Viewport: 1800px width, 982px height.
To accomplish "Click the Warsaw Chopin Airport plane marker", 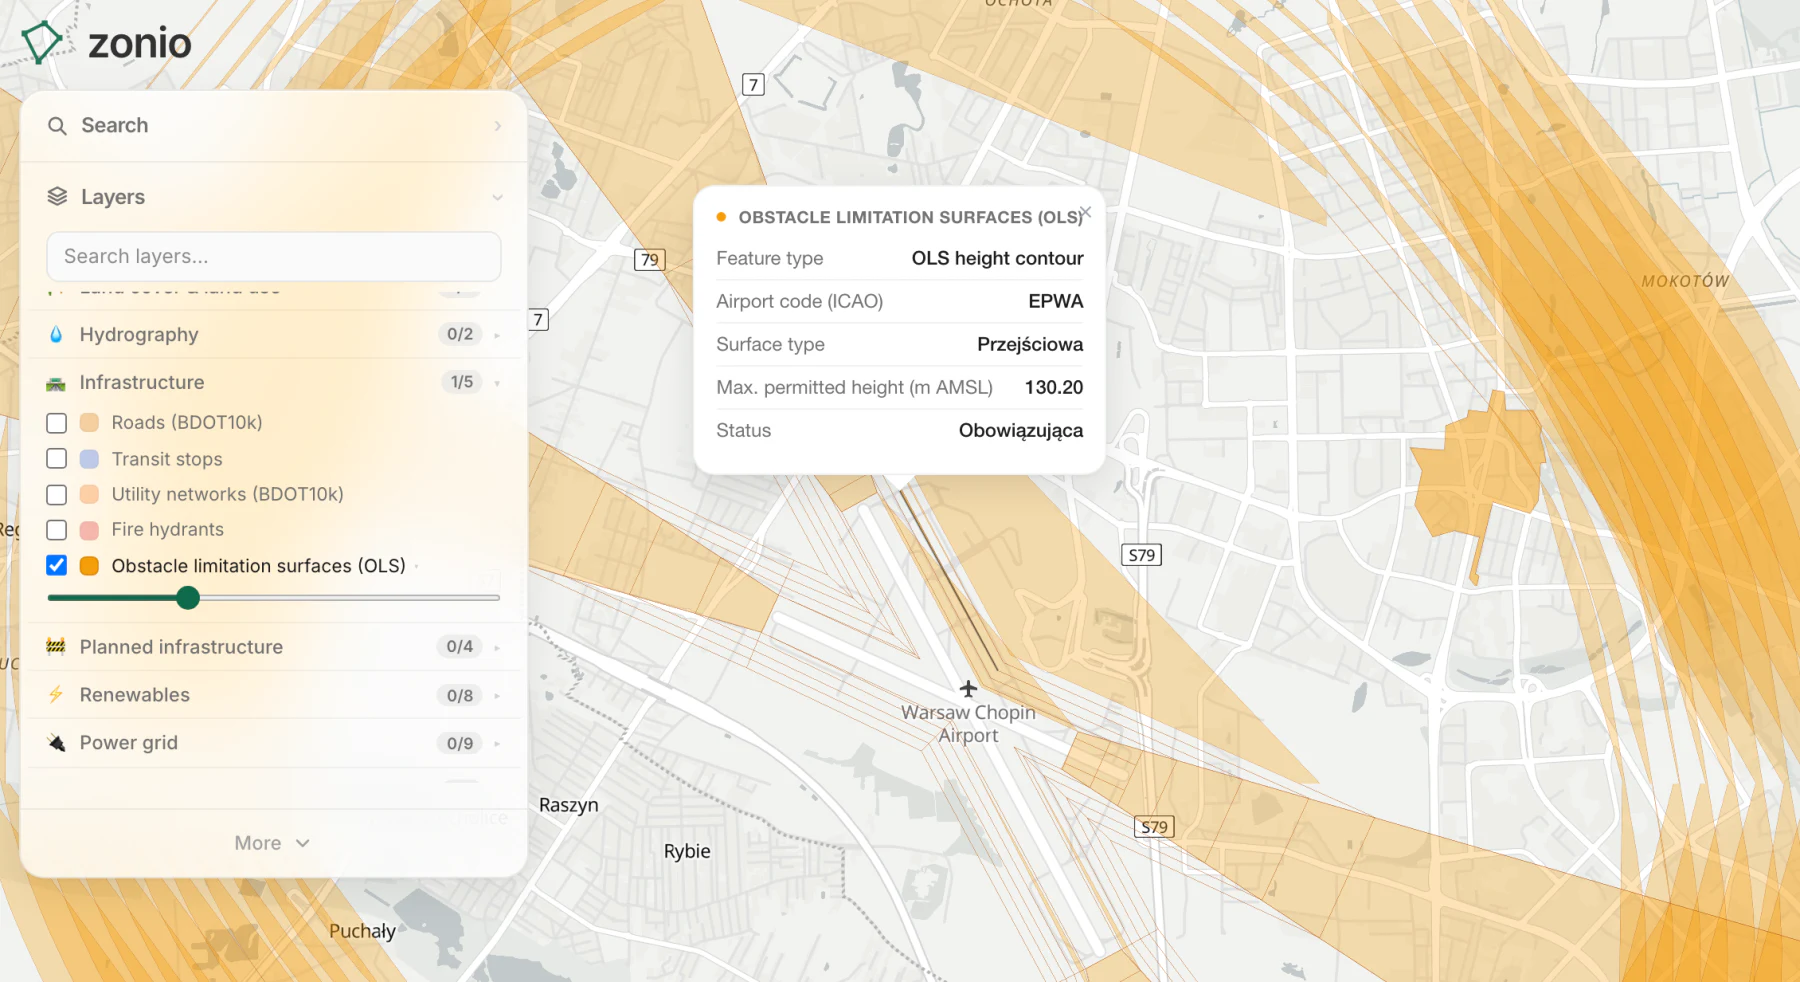I will (968, 689).
